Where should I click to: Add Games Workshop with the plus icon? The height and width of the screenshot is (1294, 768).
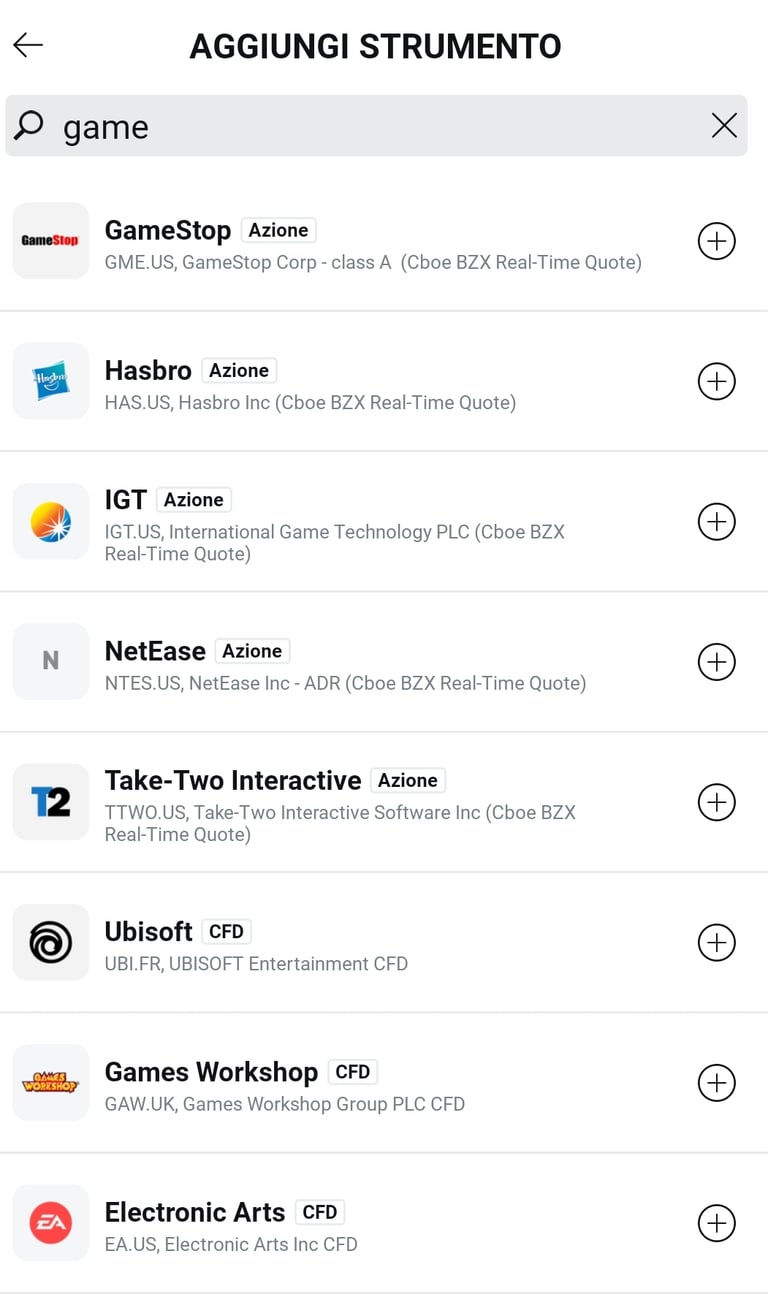coord(716,1083)
